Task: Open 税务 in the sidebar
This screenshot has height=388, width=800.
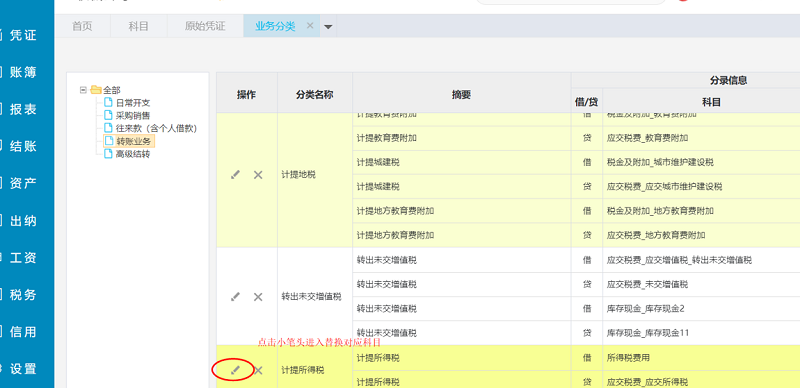Action: [23, 295]
